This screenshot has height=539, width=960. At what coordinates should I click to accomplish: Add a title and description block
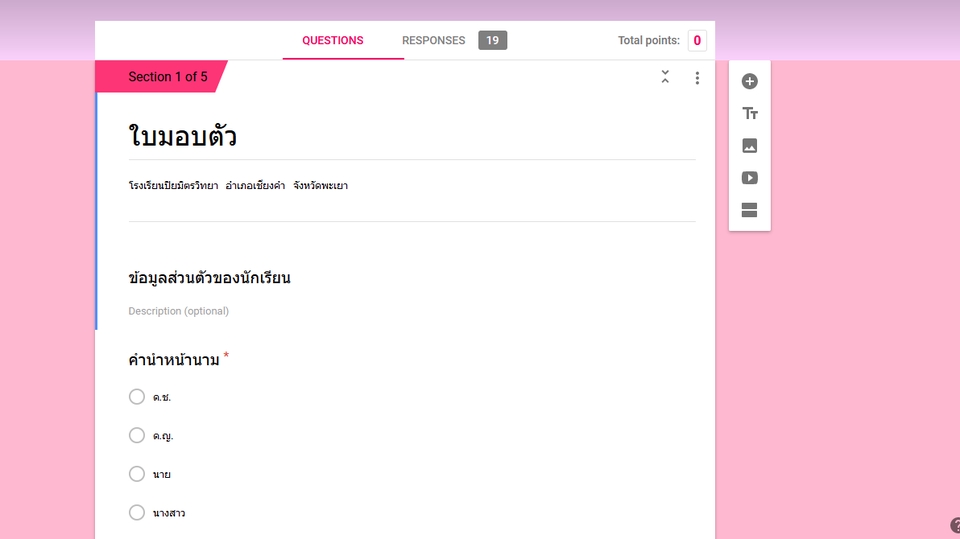tap(749, 114)
